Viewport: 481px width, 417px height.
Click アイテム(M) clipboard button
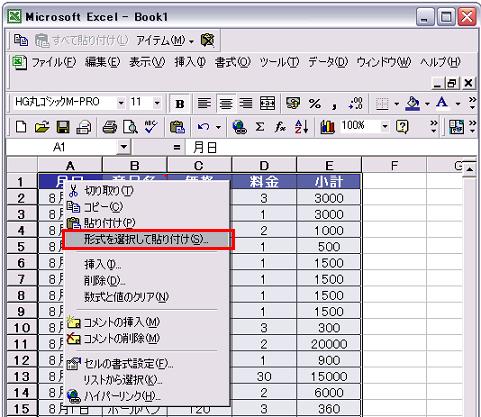click(x=165, y=41)
